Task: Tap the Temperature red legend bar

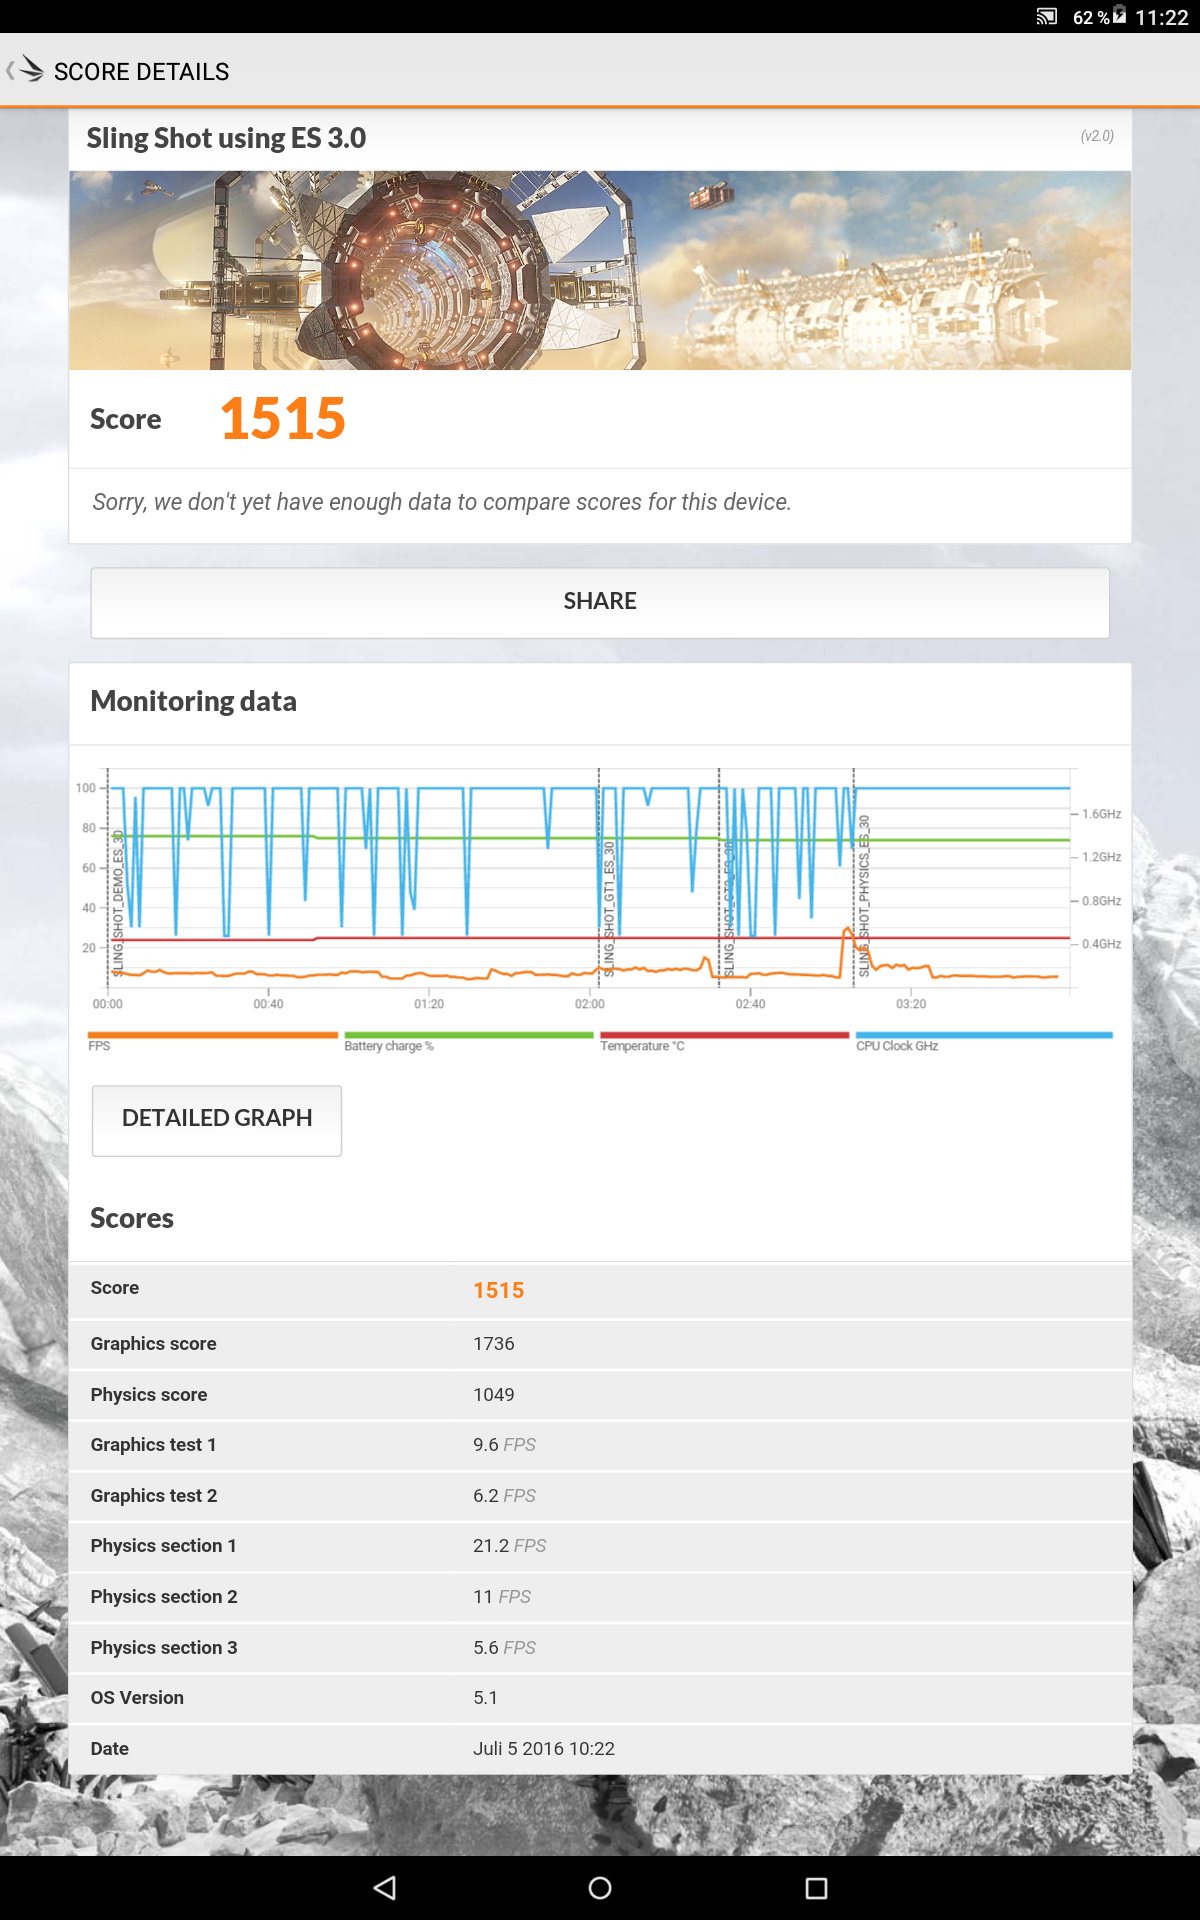Action: pos(725,1035)
